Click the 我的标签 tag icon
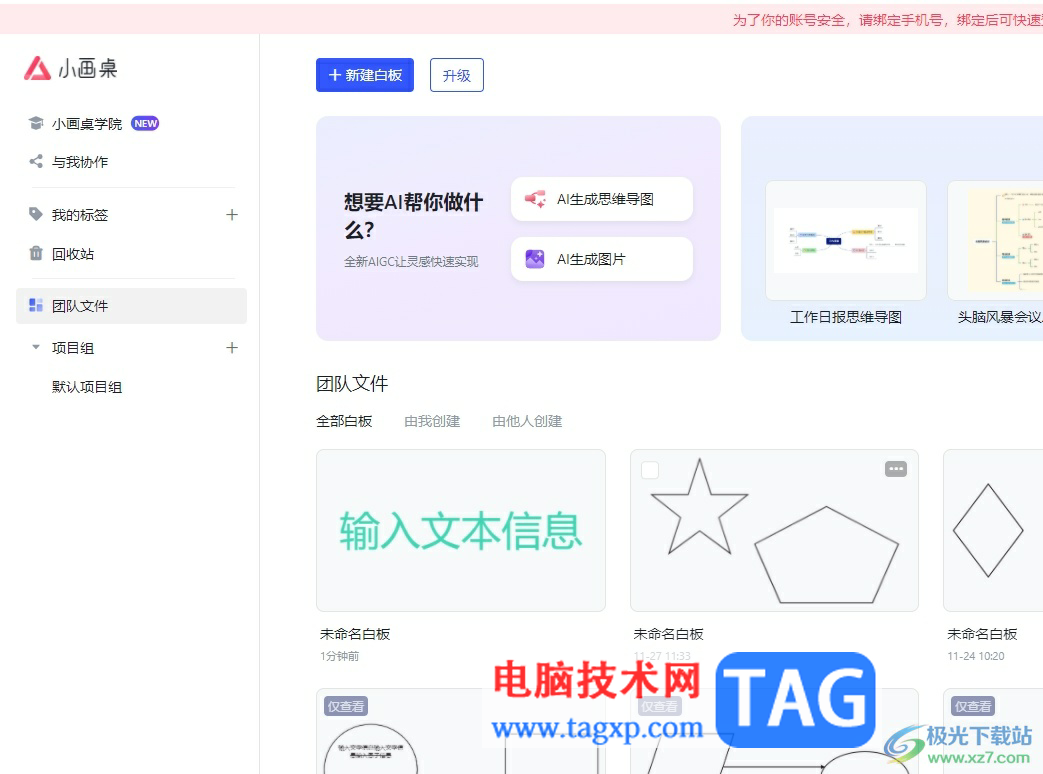The height and width of the screenshot is (774, 1043). [x=36, y=214]
